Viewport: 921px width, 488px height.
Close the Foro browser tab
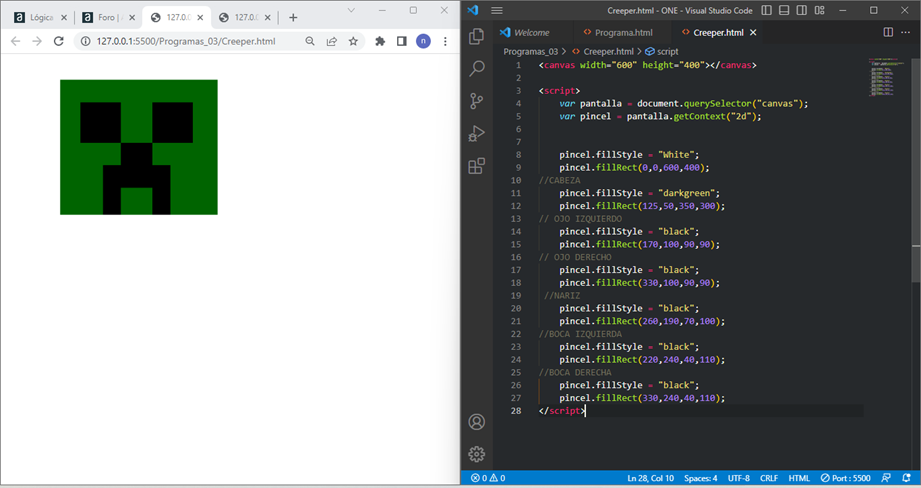[132, 18]
